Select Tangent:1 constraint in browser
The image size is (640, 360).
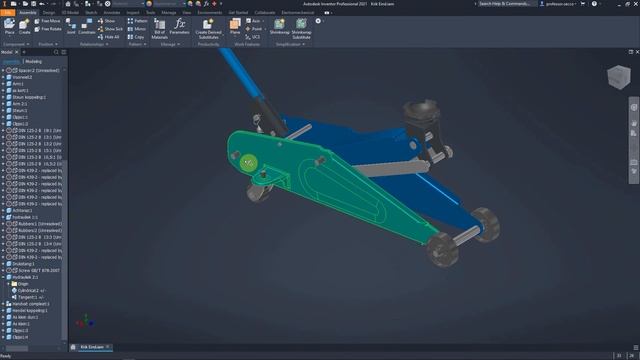(x=31, y=297)
